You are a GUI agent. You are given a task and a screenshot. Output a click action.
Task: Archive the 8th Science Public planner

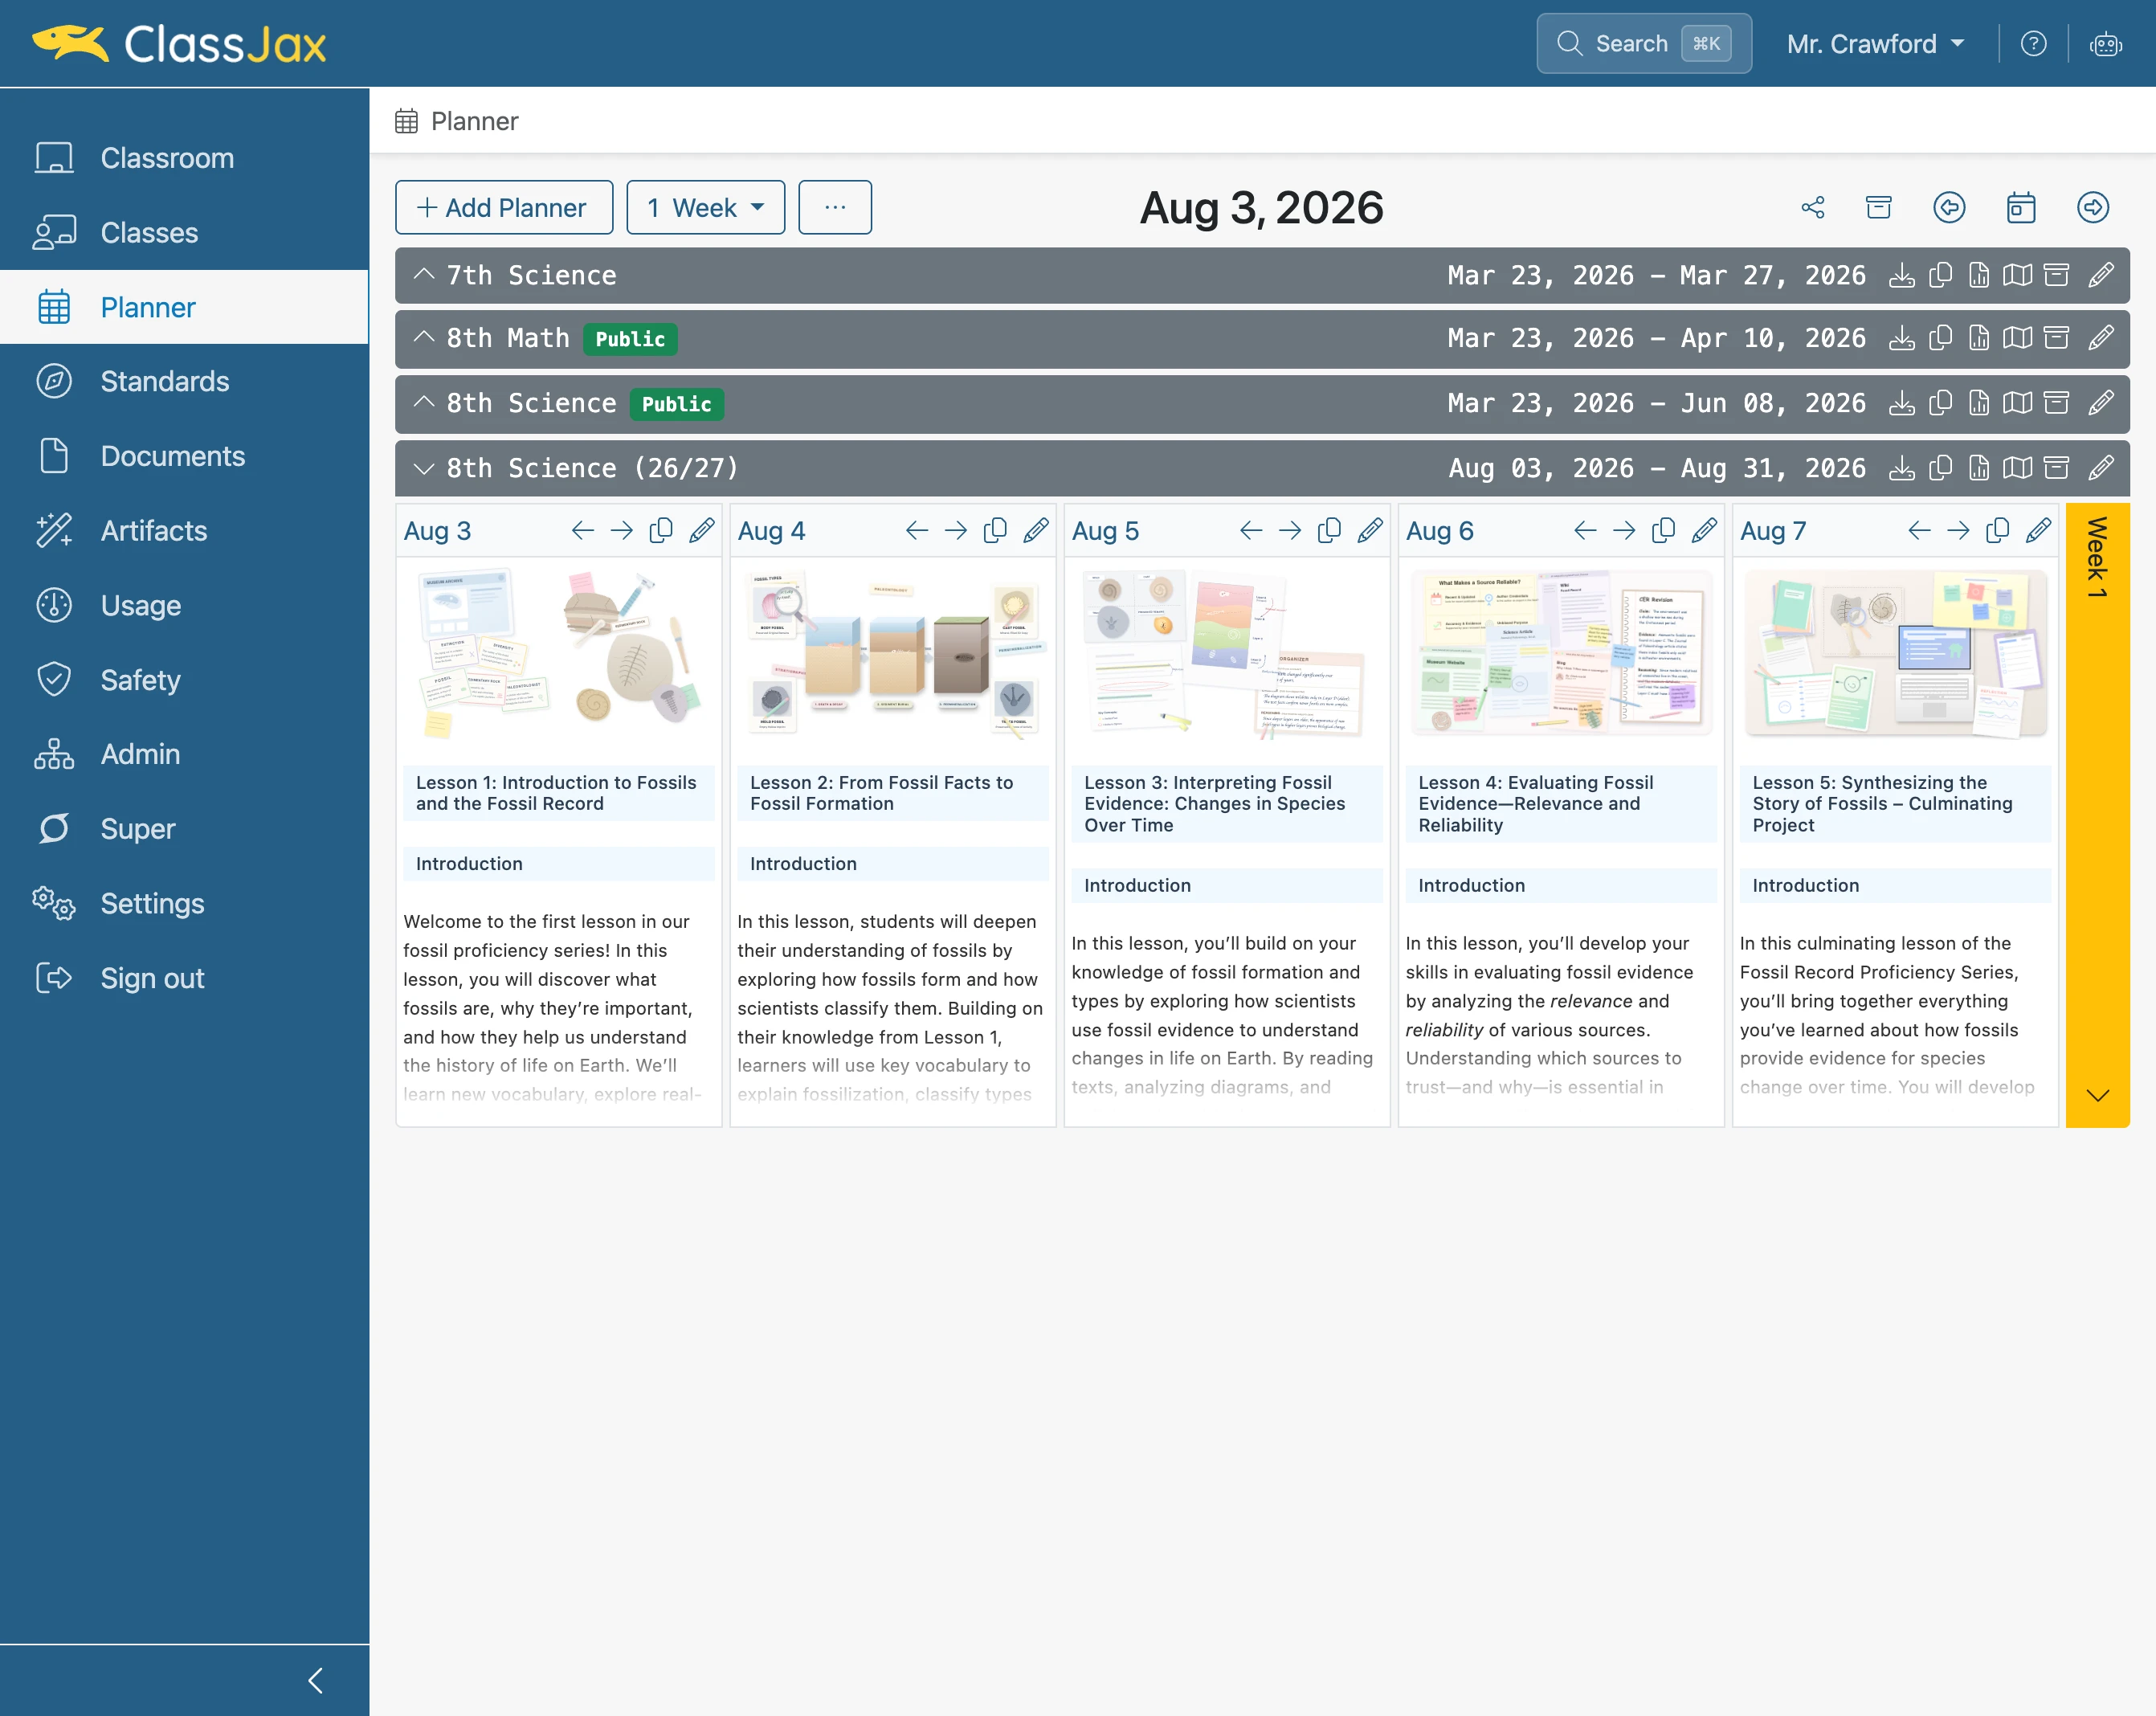click(2056, 403)
